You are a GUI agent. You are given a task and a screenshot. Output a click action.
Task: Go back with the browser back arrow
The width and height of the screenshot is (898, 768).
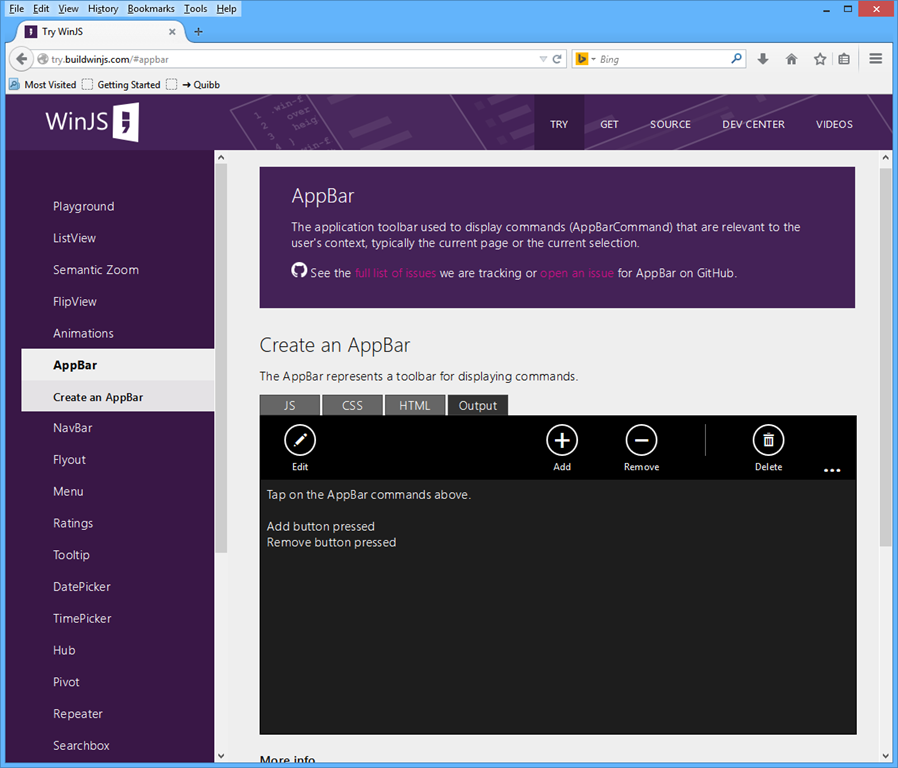click(22, 59)
